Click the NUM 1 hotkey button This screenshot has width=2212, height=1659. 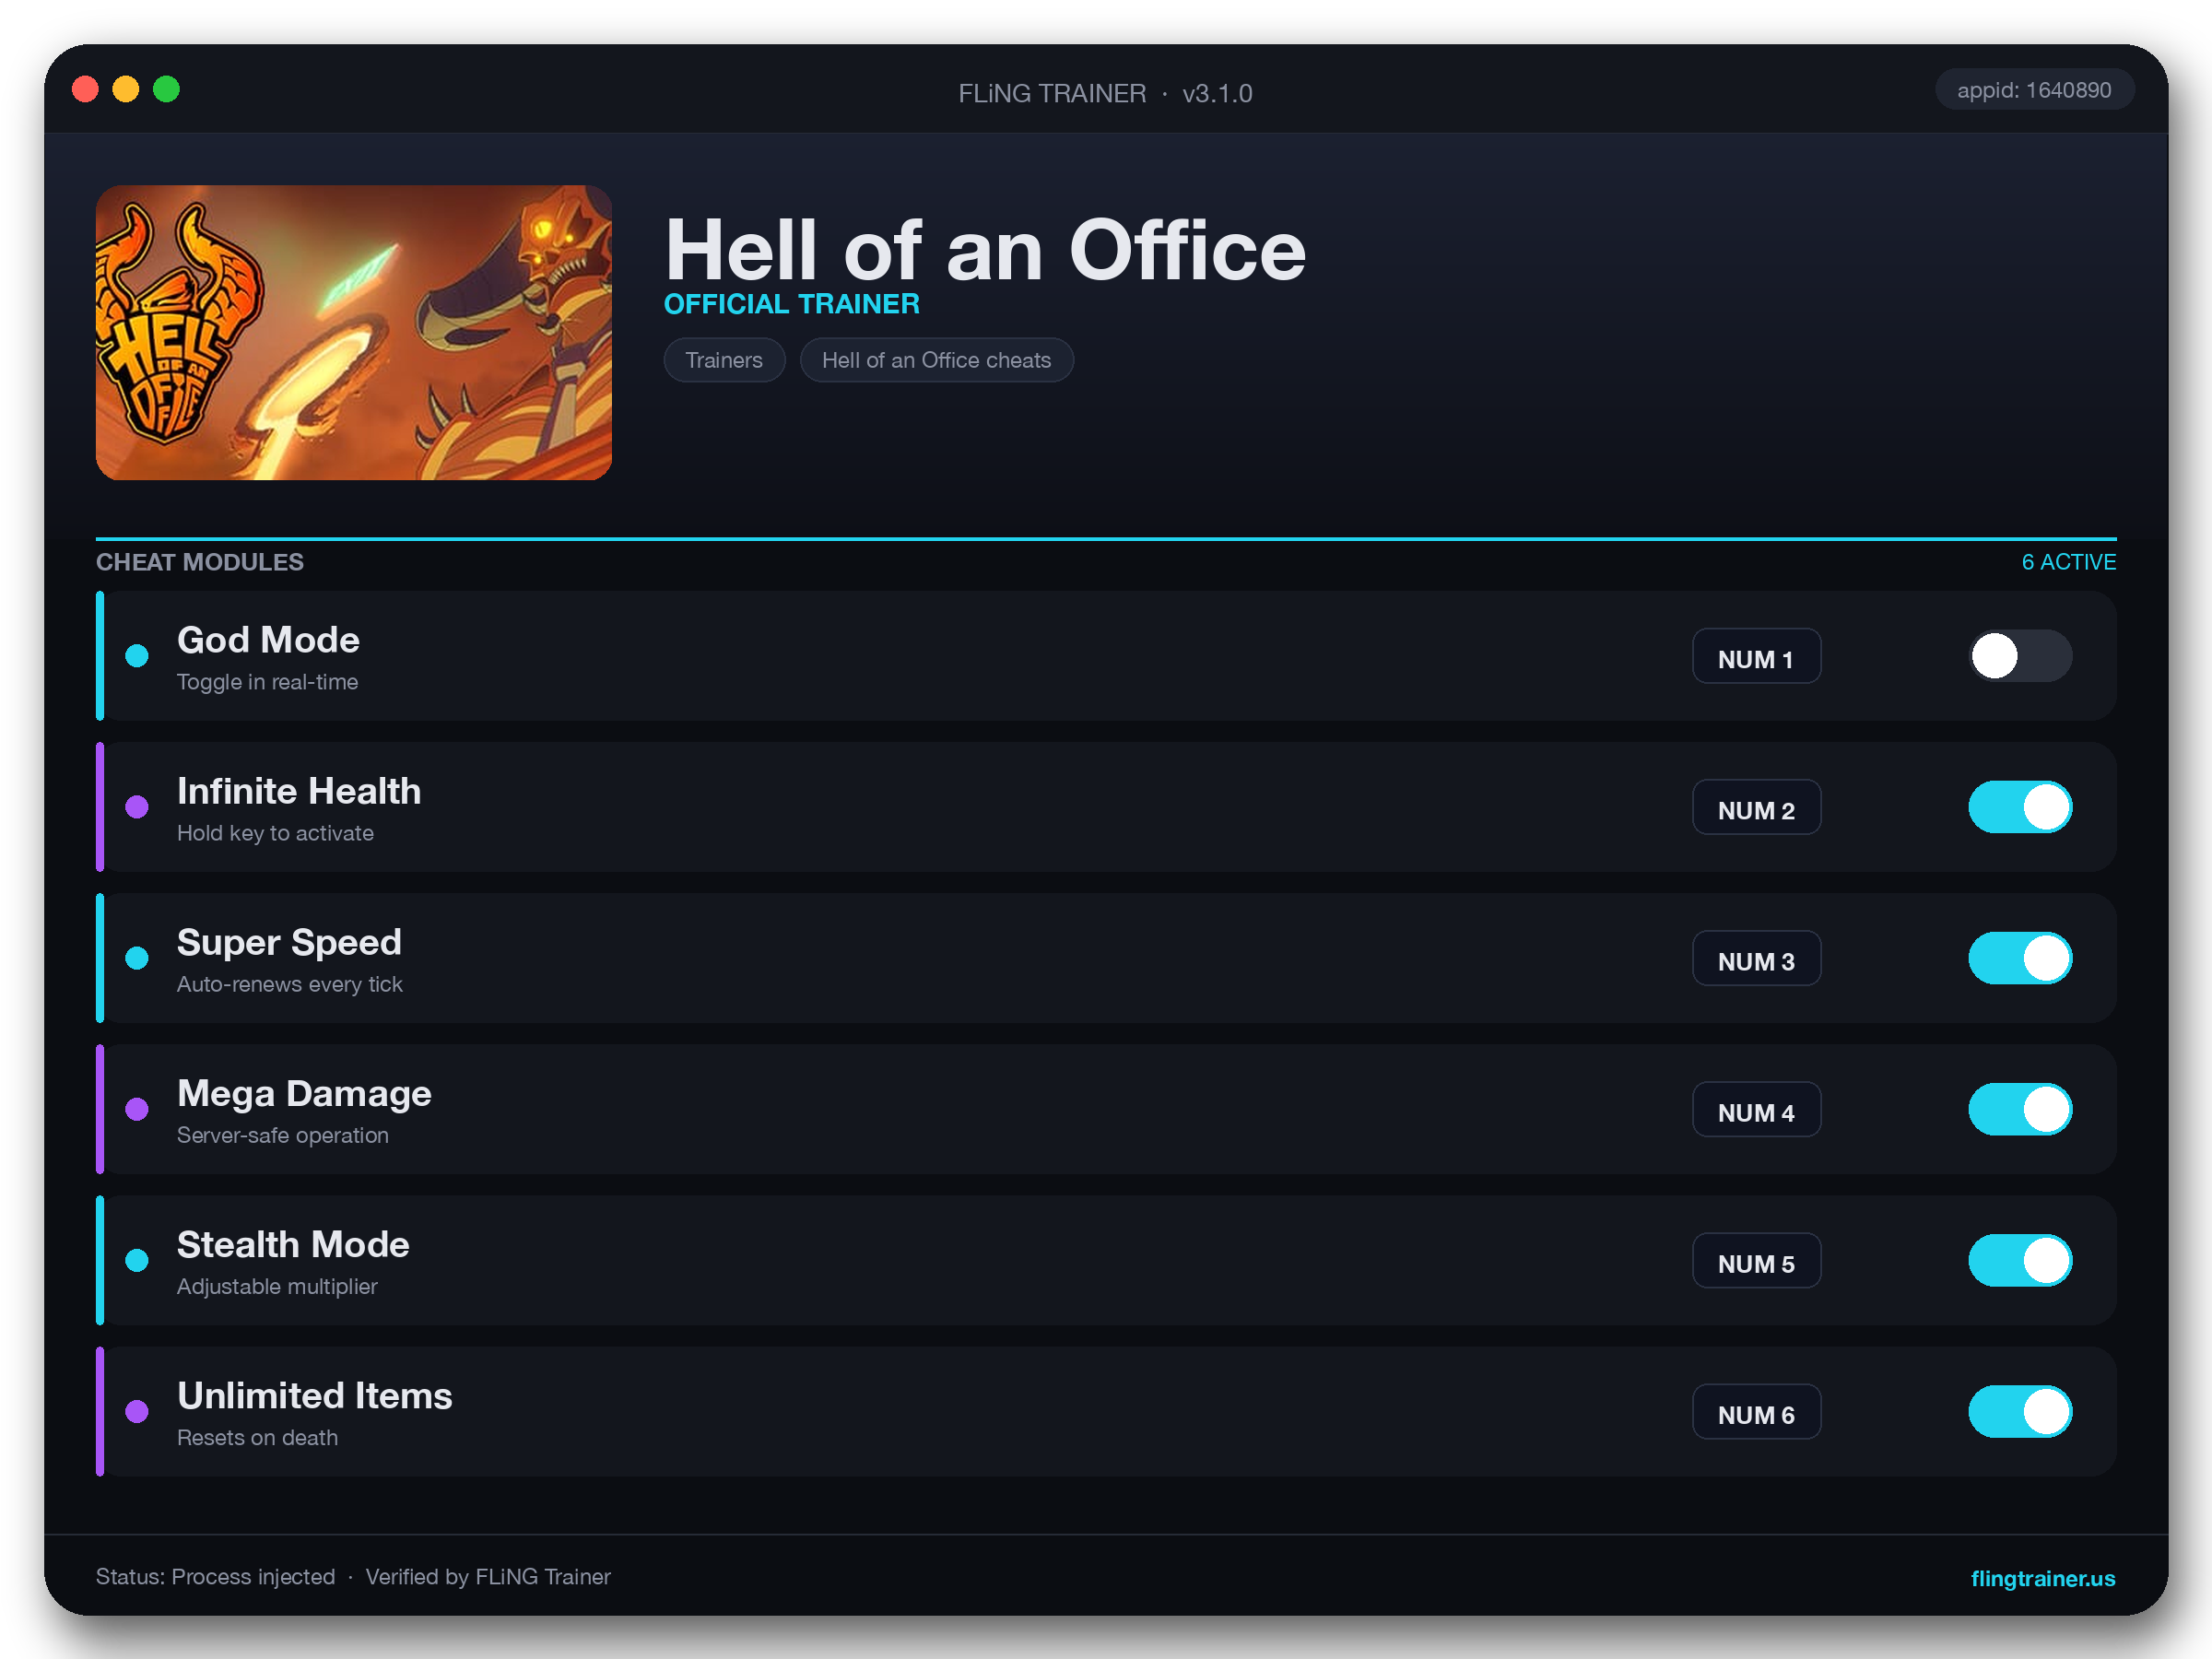coord(1756,657)
